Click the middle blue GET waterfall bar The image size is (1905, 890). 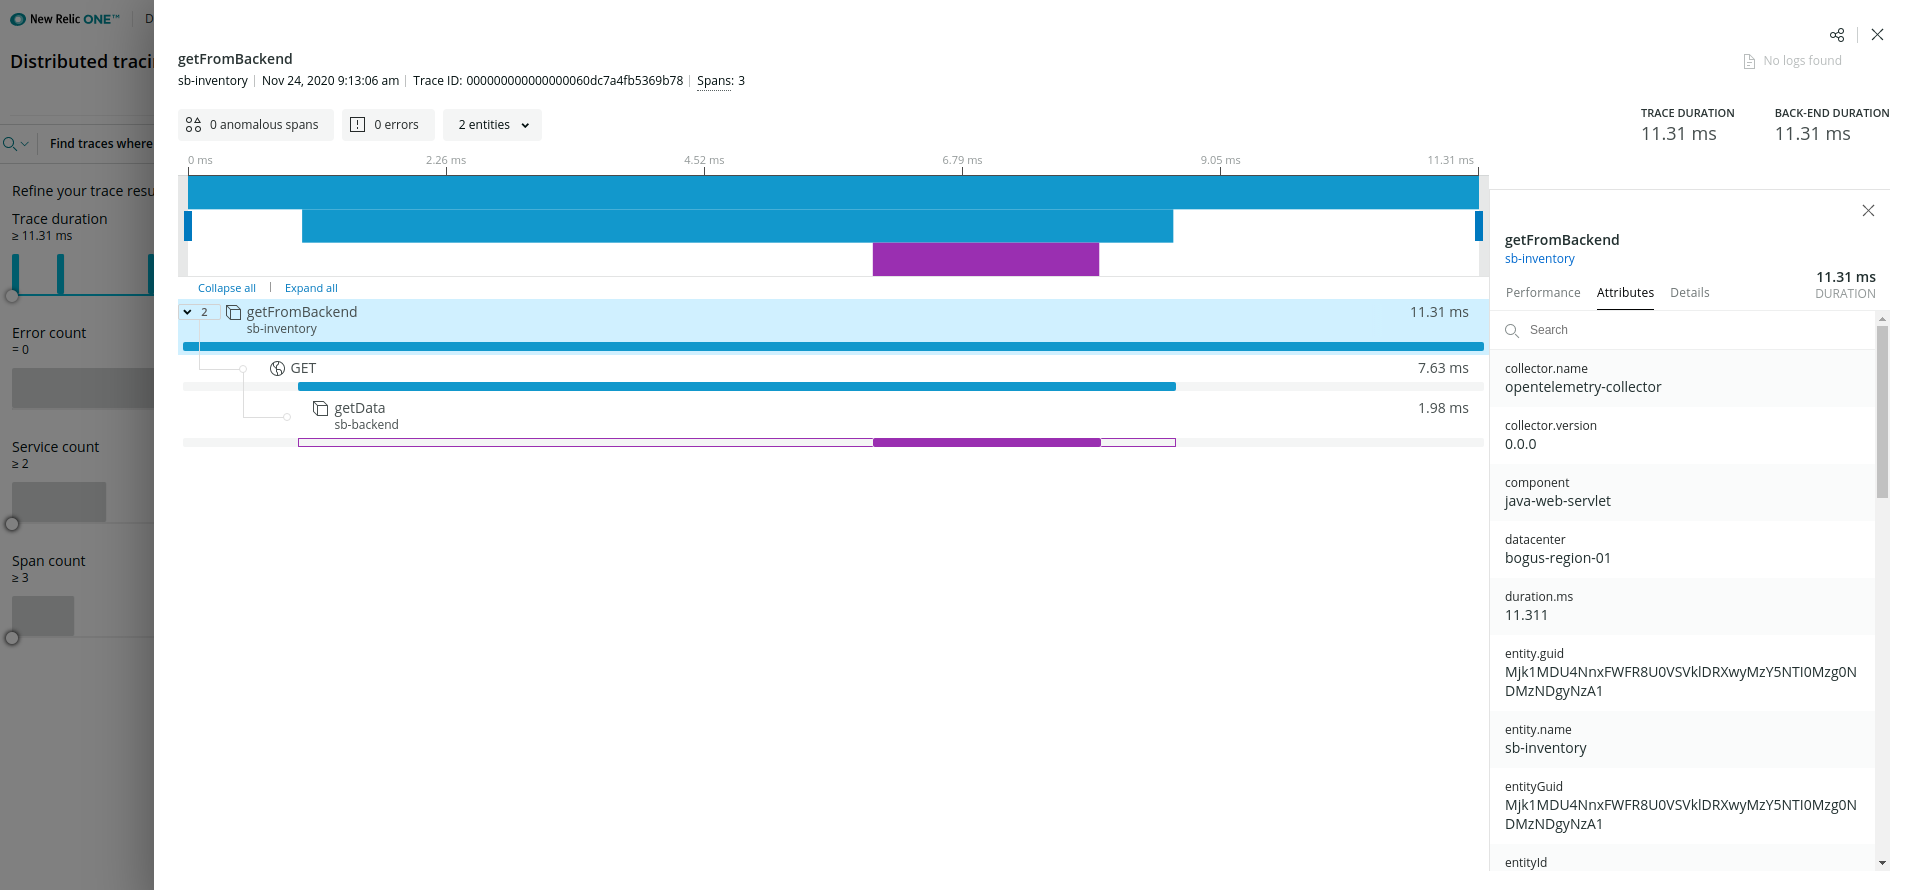737,226
